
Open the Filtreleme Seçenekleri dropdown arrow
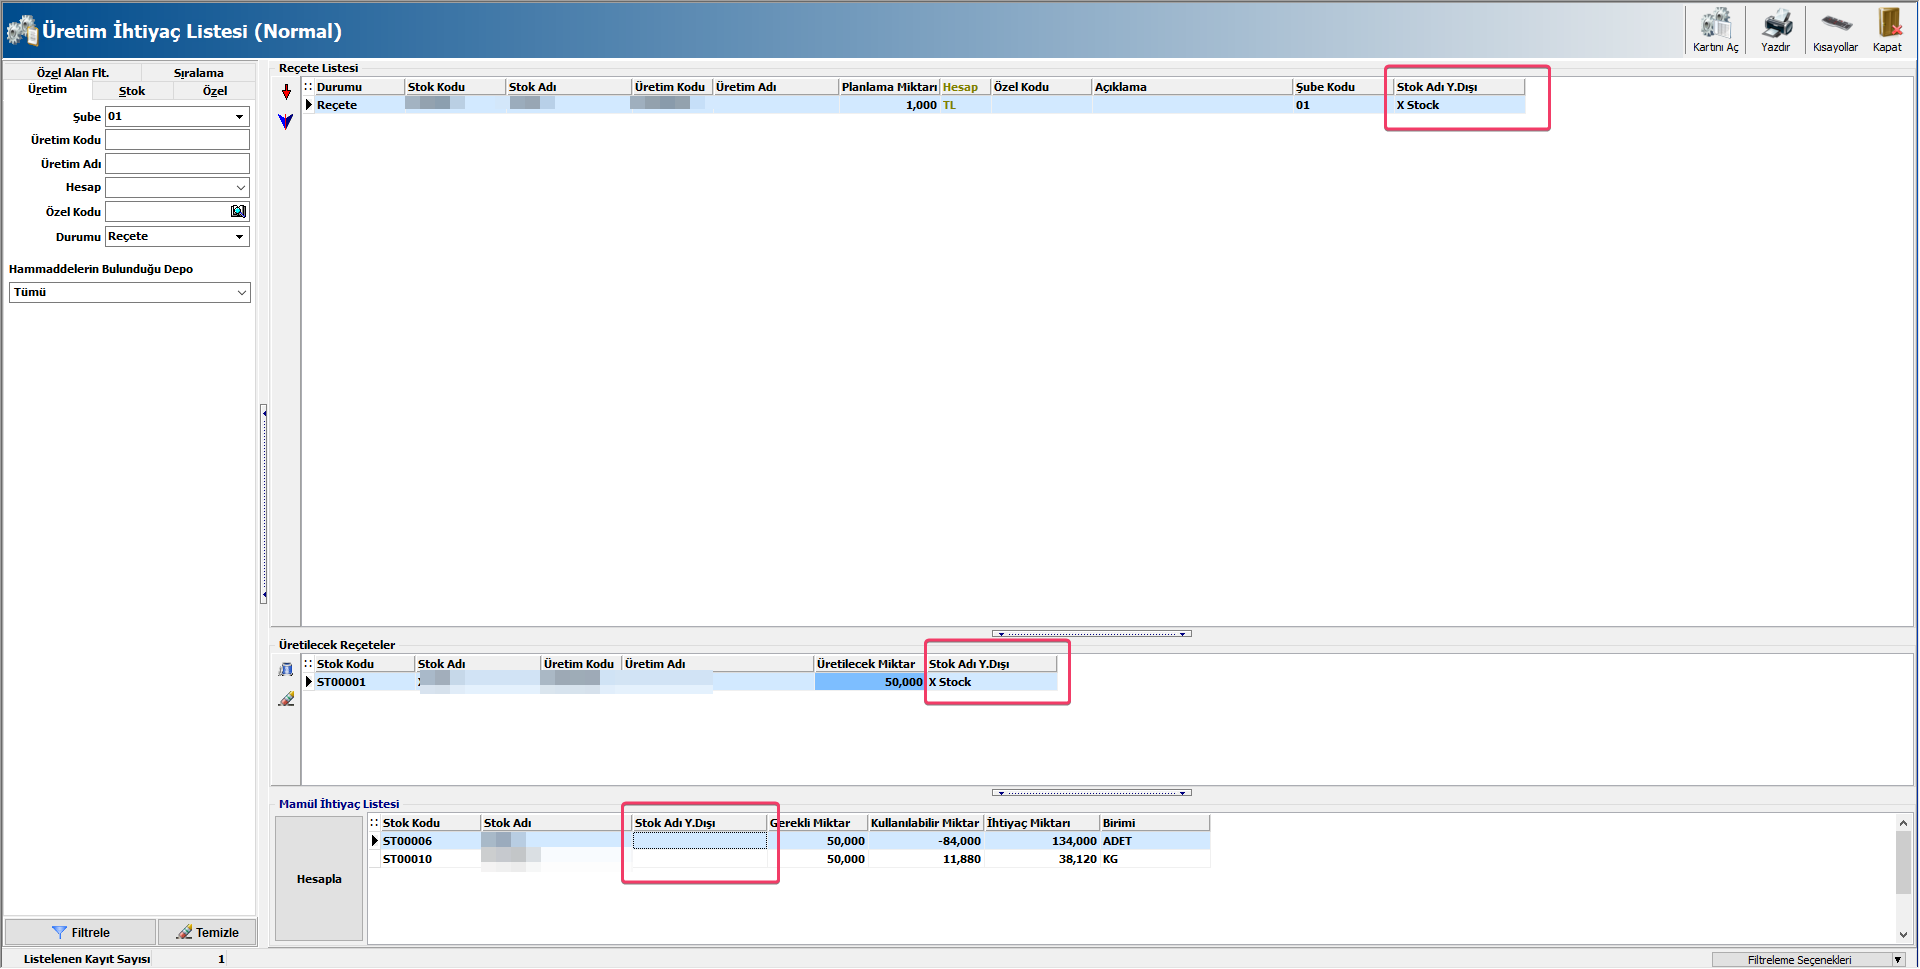(1897, 960)
